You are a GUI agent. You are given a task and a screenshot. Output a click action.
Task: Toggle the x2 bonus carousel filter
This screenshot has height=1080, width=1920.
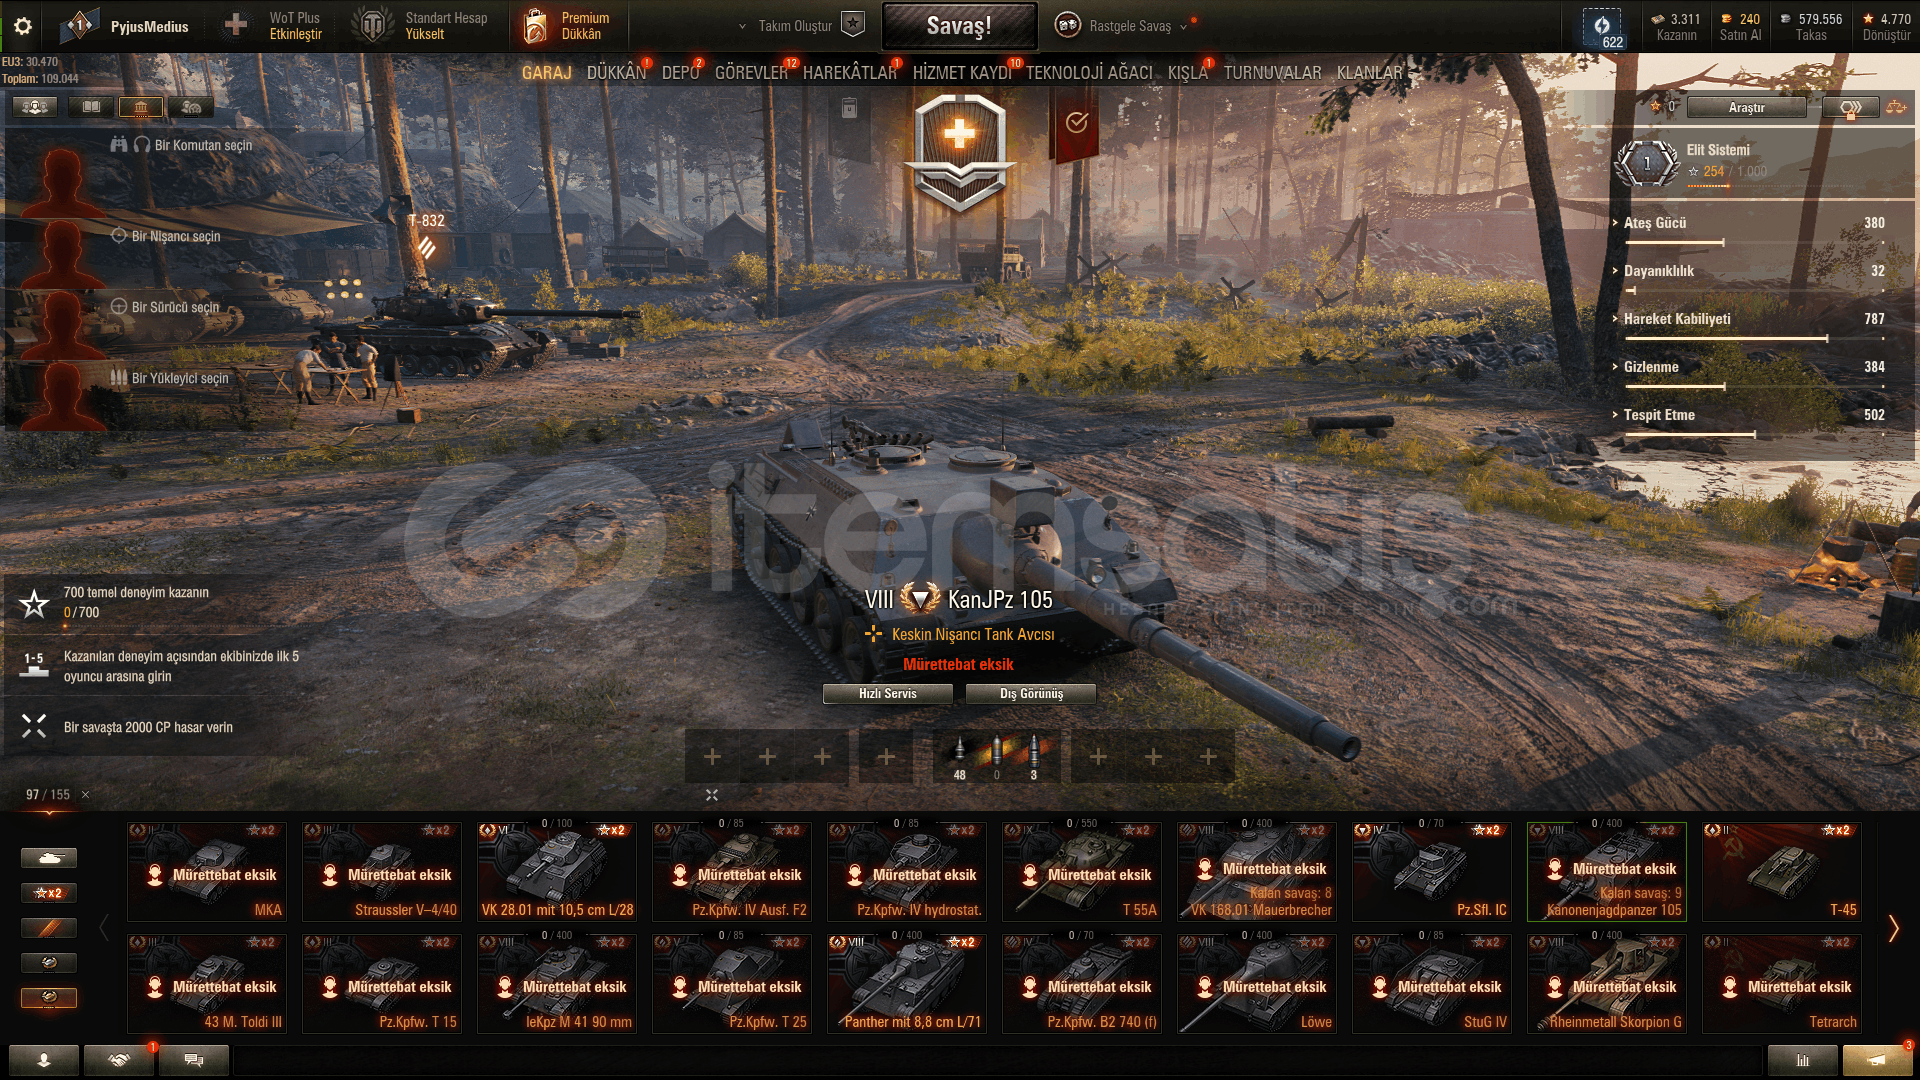tap(49, 893)
